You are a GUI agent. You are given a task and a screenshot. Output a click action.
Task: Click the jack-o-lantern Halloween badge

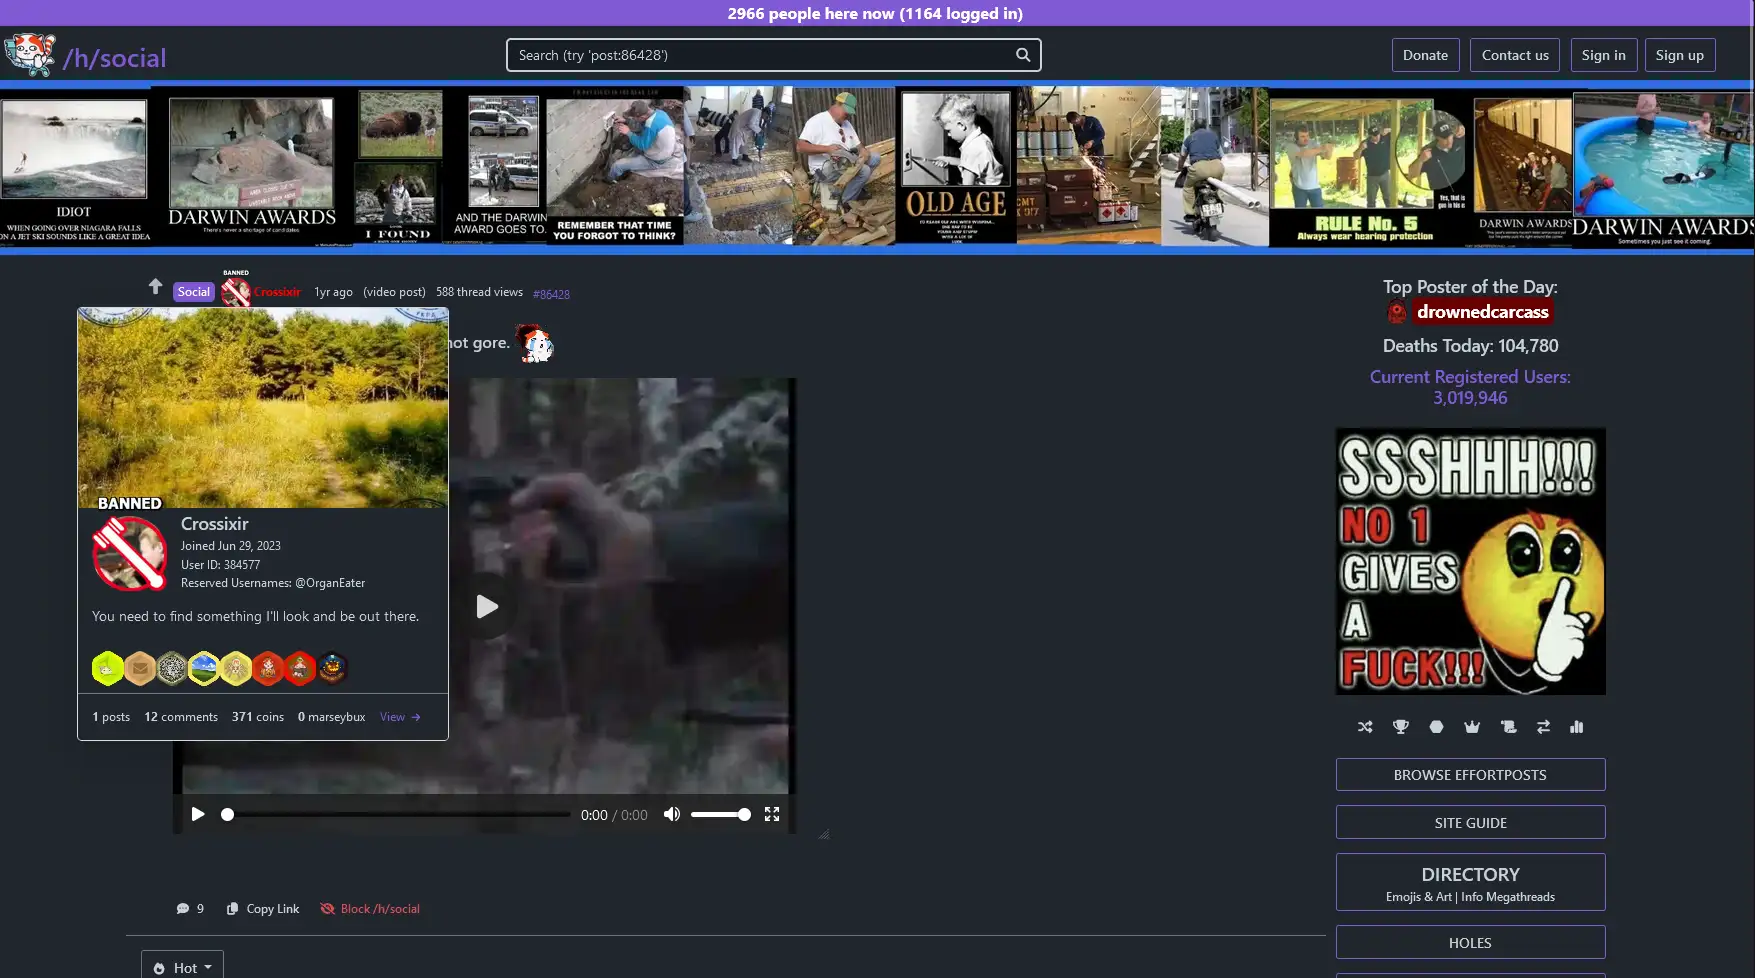332,668
